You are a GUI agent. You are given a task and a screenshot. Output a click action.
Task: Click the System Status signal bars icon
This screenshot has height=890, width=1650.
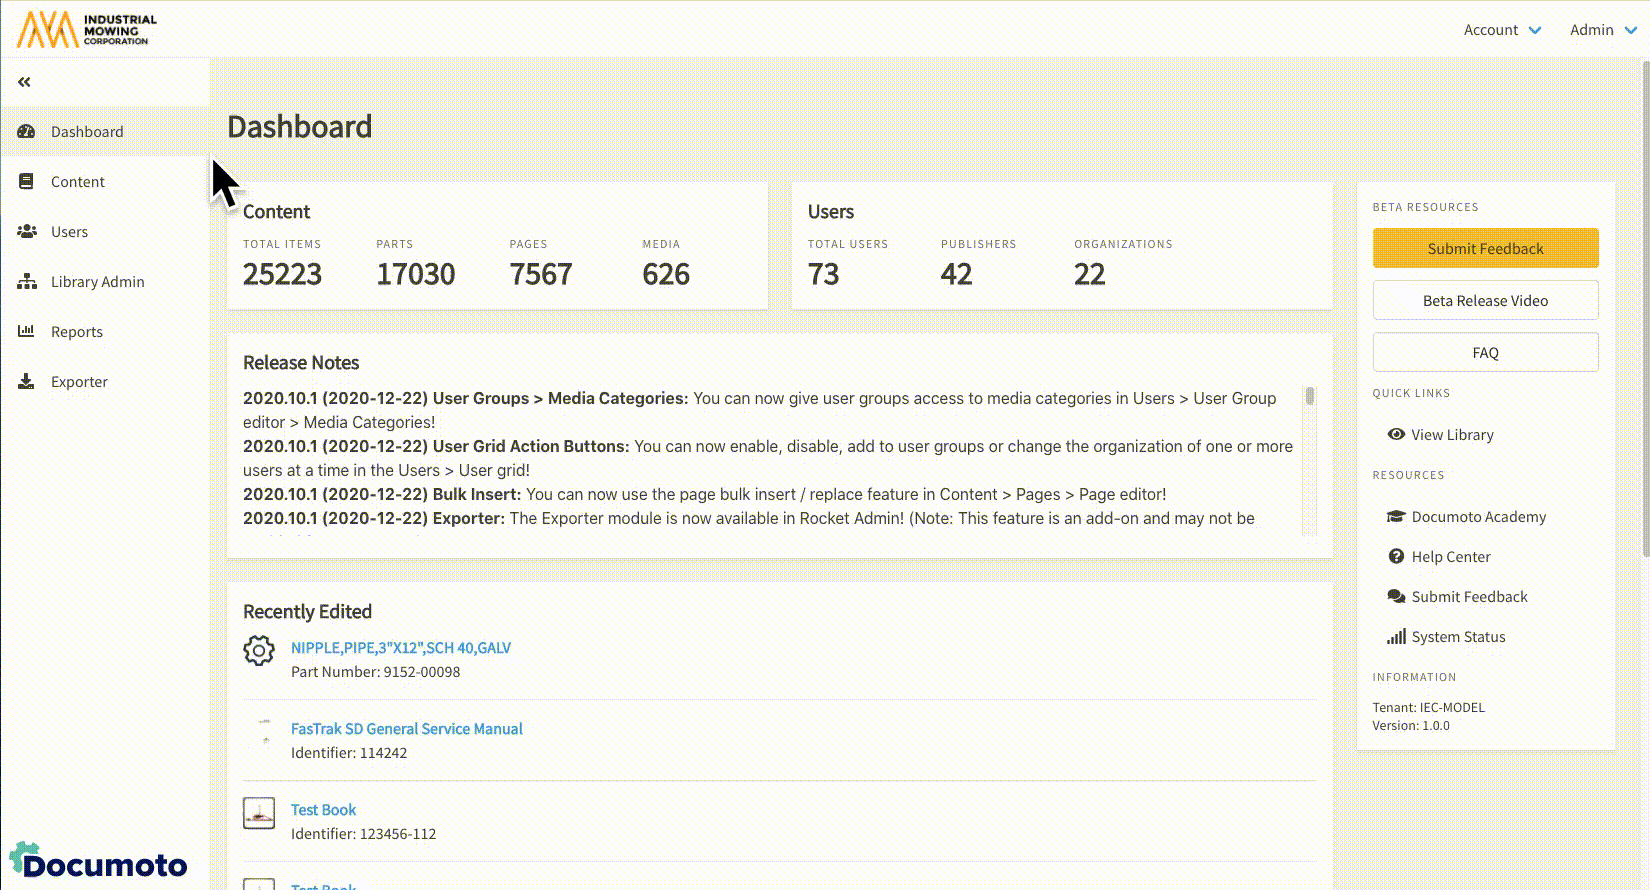pyautogui.click(x=1396, y=637)
